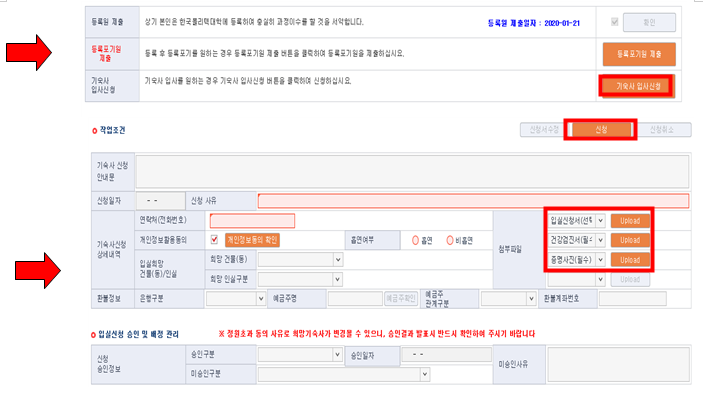This screenshot has width=703, height=396.
Task: Open the 희망 입실구분 dropdown
Action: (x=300, y=279)
